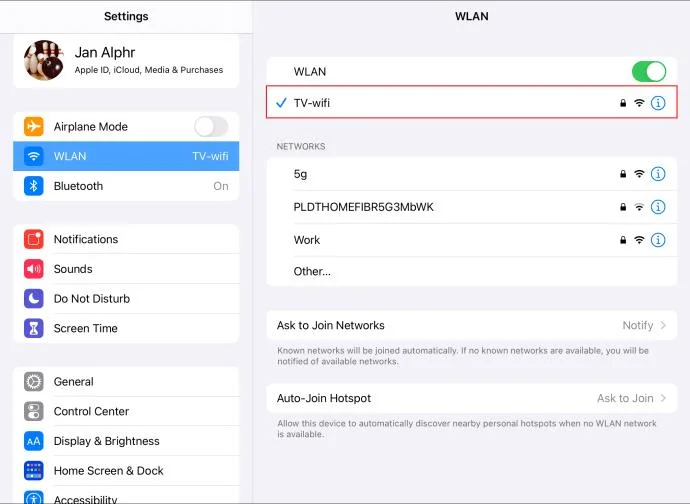Open Sounds settings

click(126, 269)
